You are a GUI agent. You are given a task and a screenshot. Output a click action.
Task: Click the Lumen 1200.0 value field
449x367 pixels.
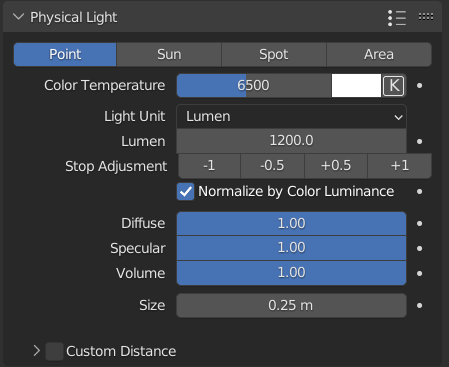291,141
